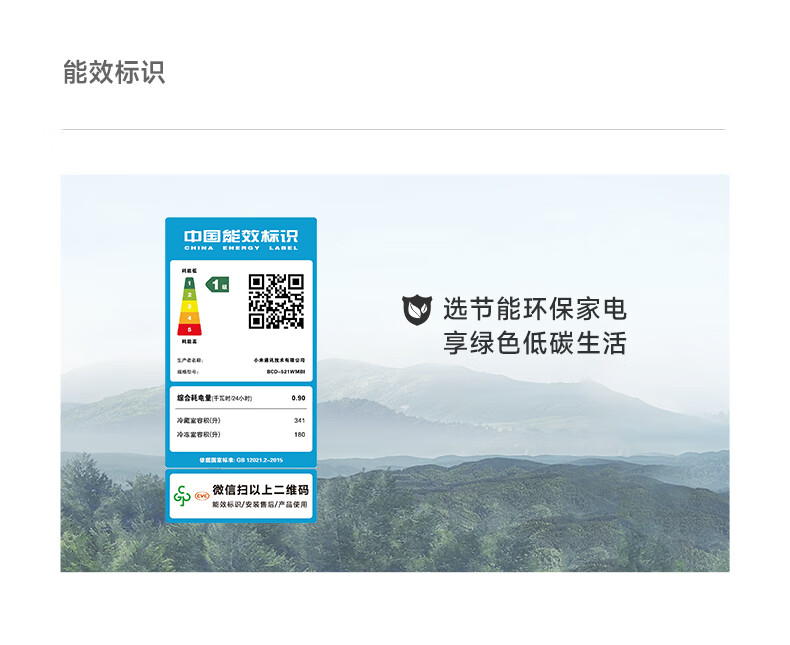This screenshot has height=645, width=790.
Task: Click the model number BCD-521WMBI
Action: [286, 372]
